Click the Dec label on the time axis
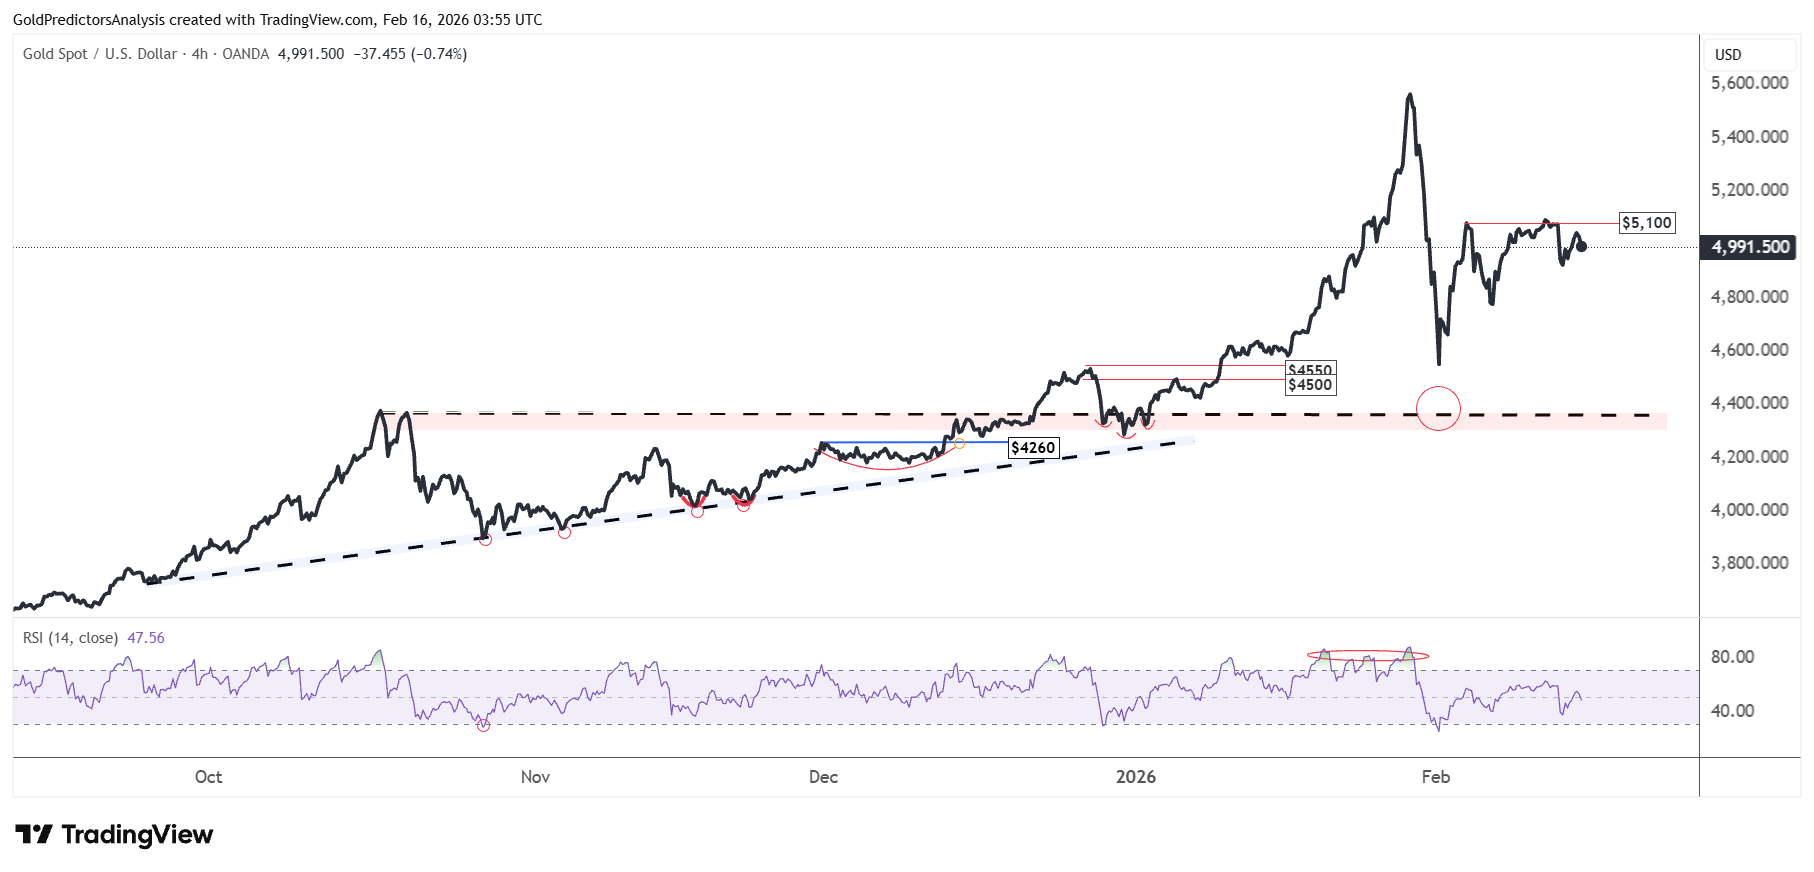1814x872 pixels. (x=823, y=777)
